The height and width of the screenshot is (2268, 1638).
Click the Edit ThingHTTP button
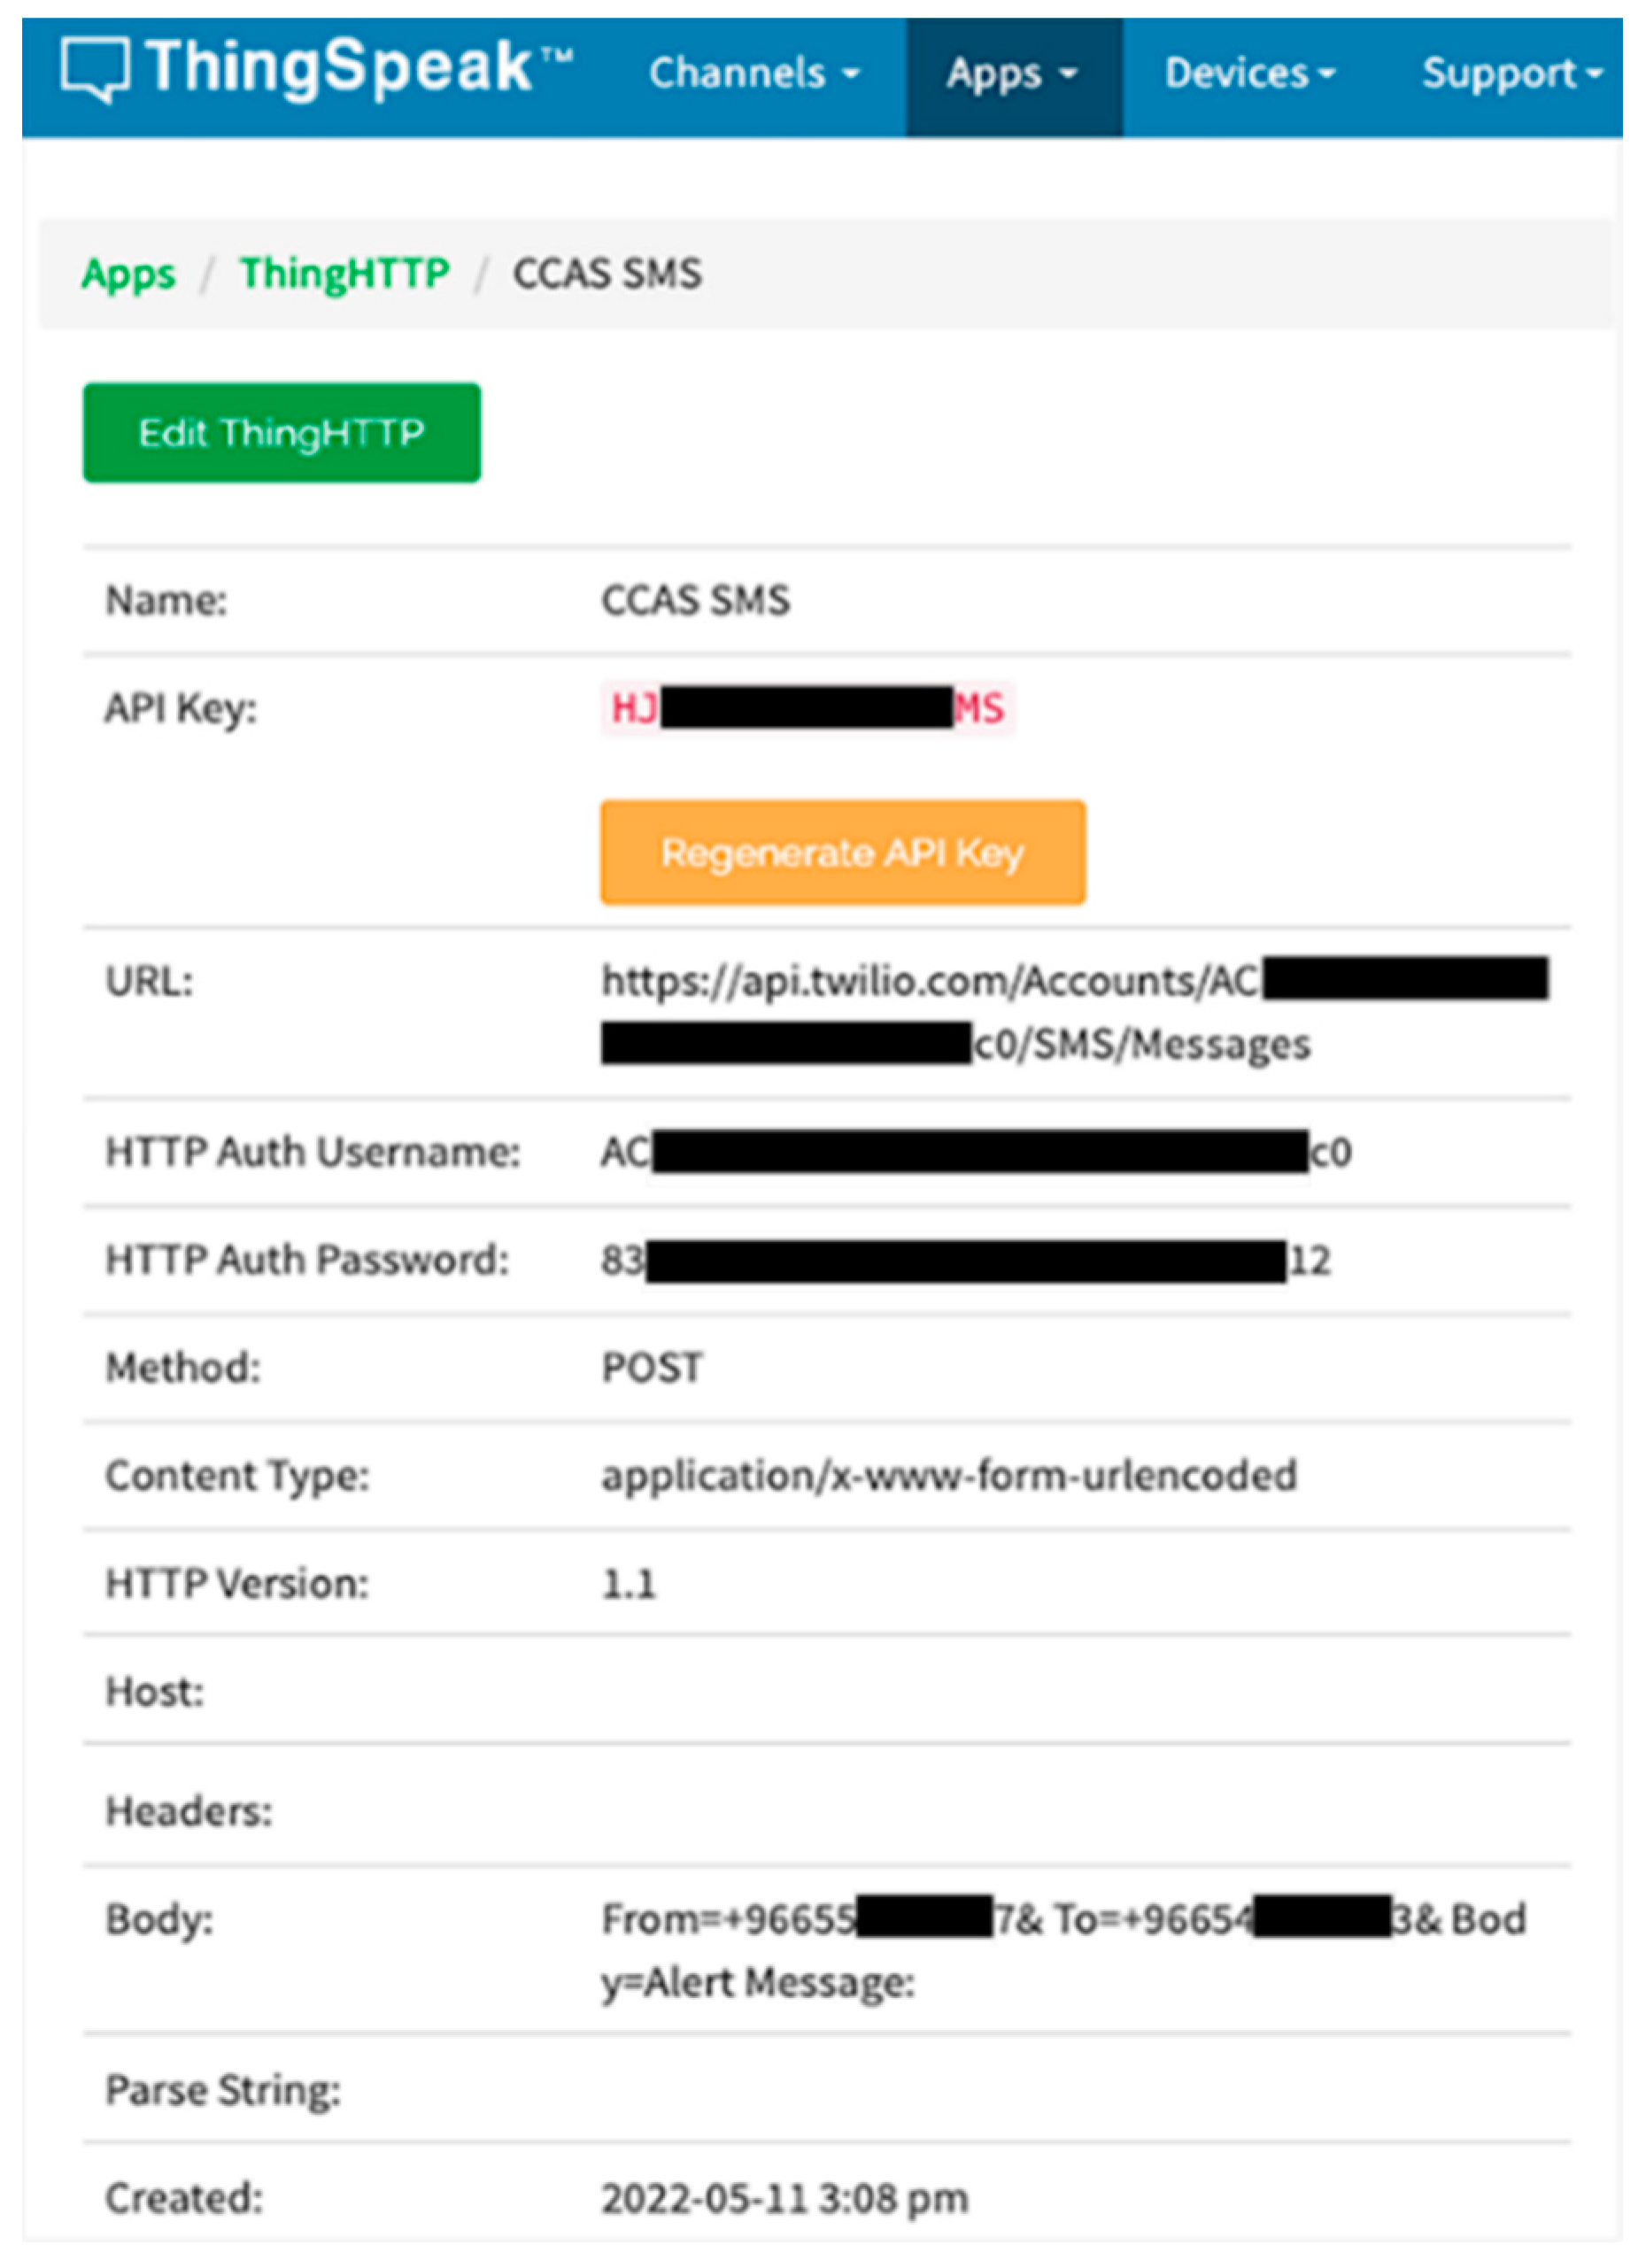[281, 433]
